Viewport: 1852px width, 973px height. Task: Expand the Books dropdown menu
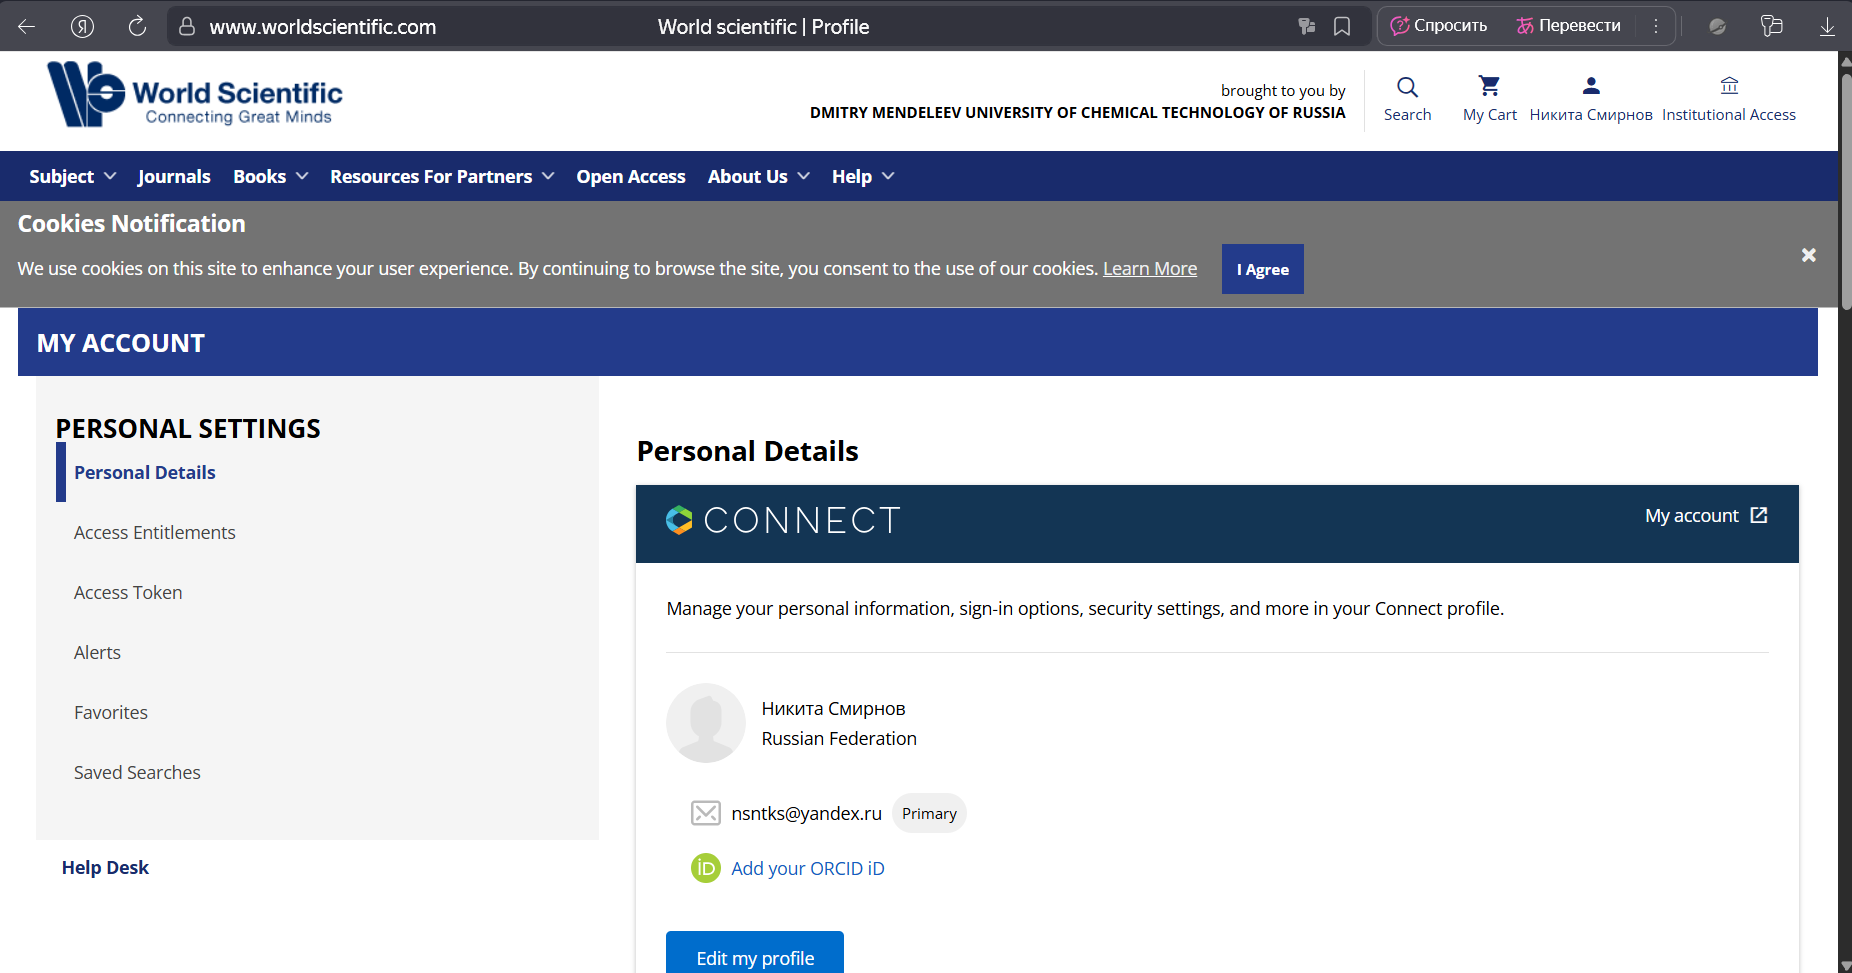270,177
